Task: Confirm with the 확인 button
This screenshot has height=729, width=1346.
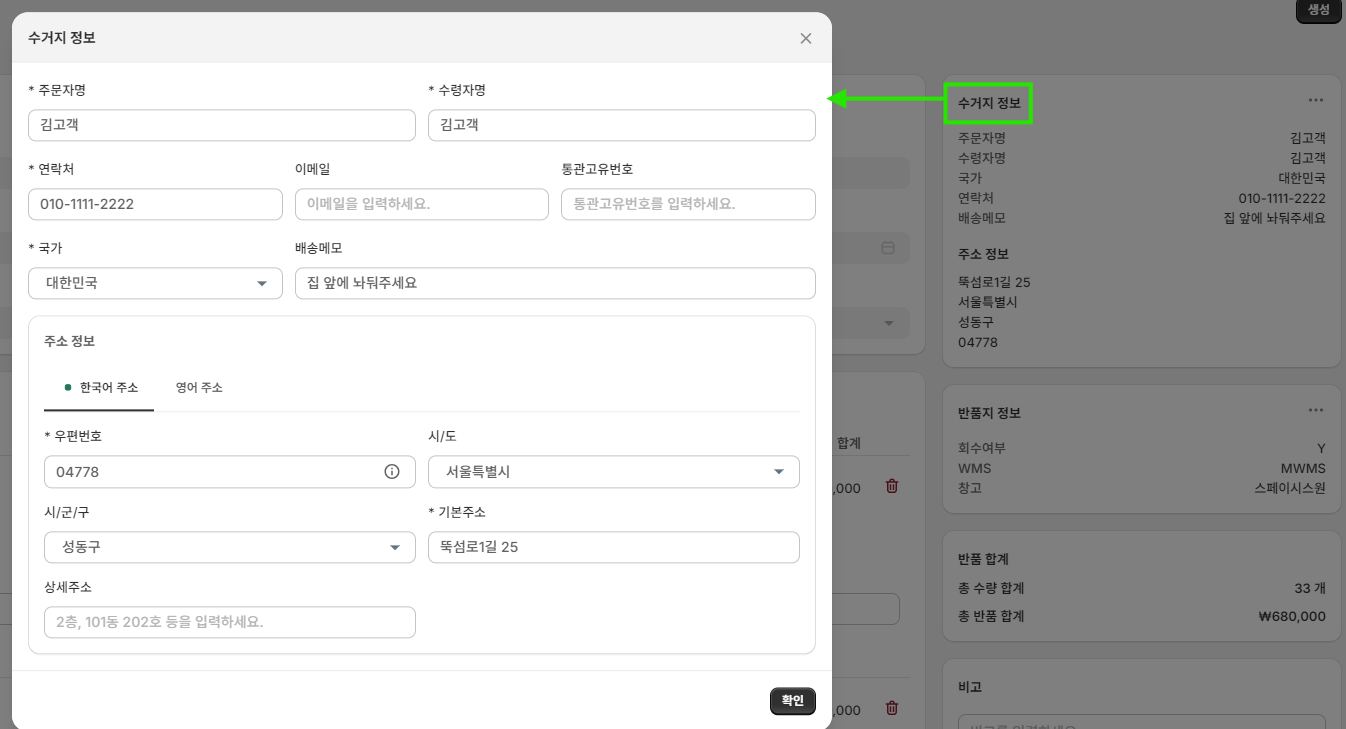Action: click(x=793, y=701)
